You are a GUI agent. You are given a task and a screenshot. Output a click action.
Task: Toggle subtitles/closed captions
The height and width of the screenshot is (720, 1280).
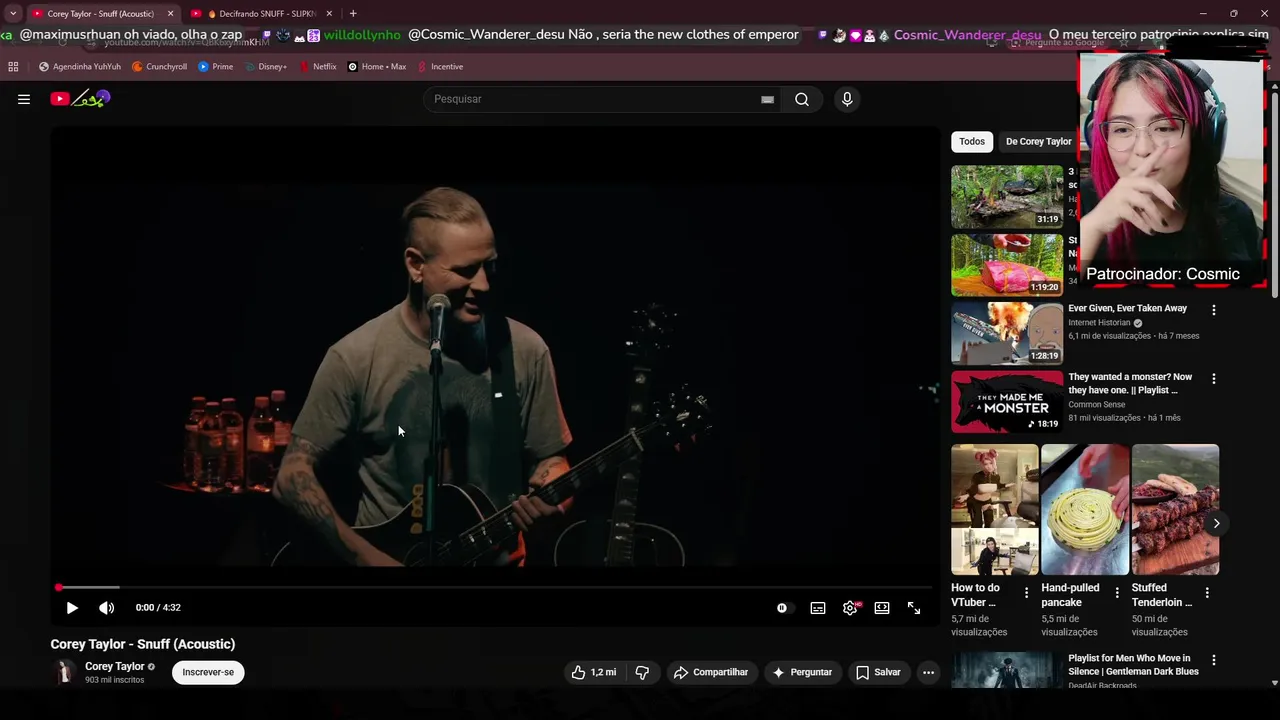click(x=818, y=608)
